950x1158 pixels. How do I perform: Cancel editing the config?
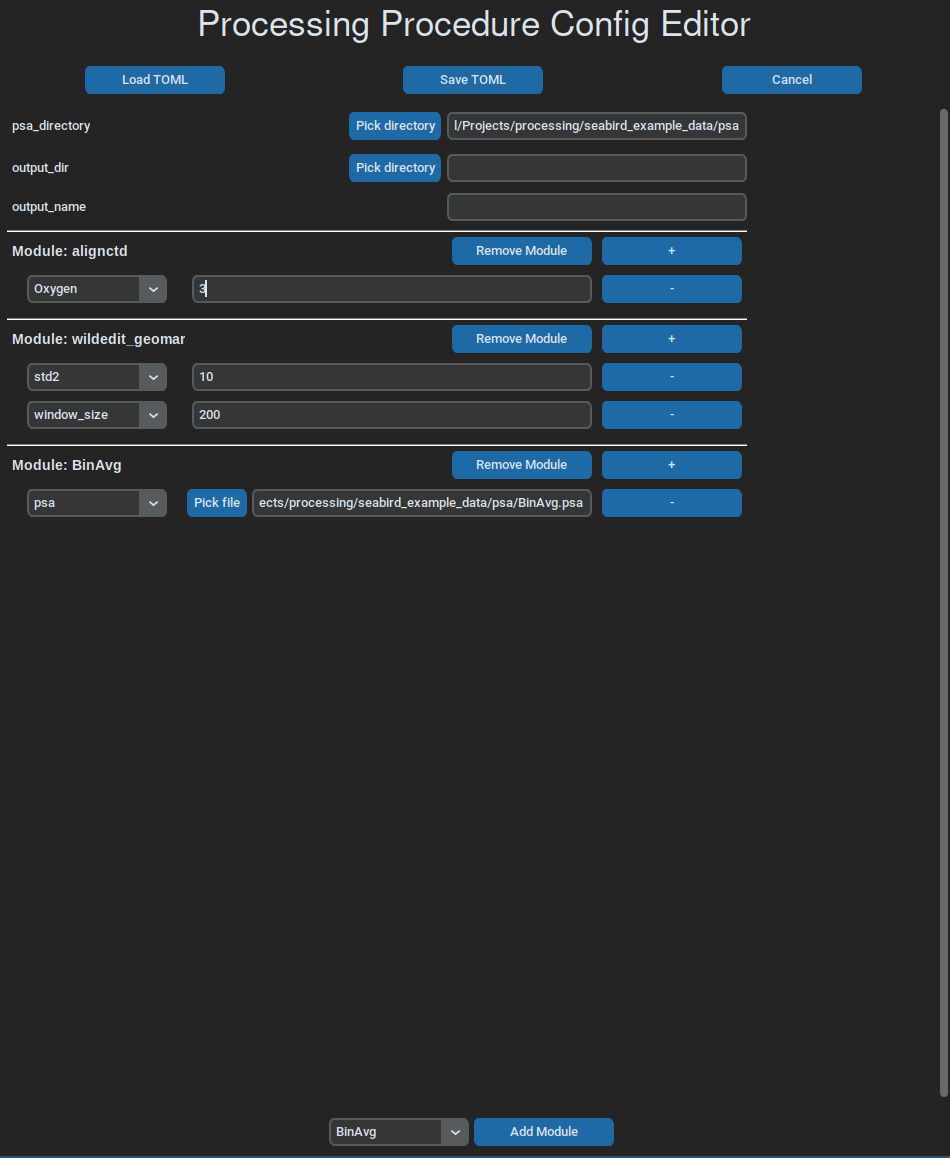click(791, 79)
